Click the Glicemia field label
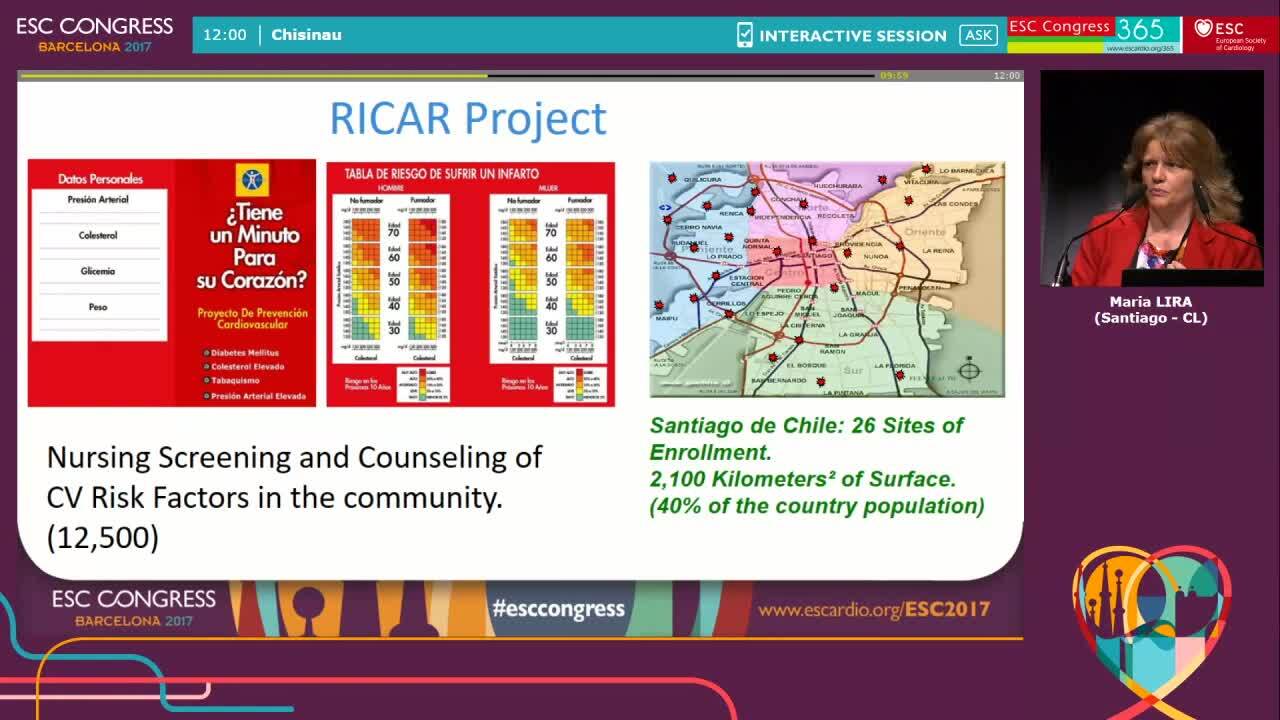 pyautogui.click(x=98, y=272)
